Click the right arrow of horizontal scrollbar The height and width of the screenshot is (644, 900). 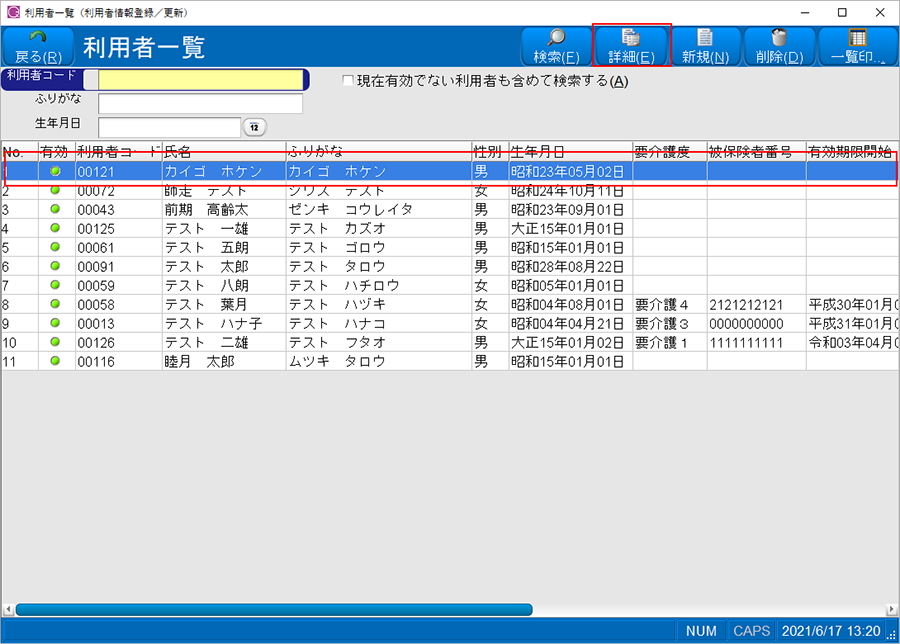point(891,609)
